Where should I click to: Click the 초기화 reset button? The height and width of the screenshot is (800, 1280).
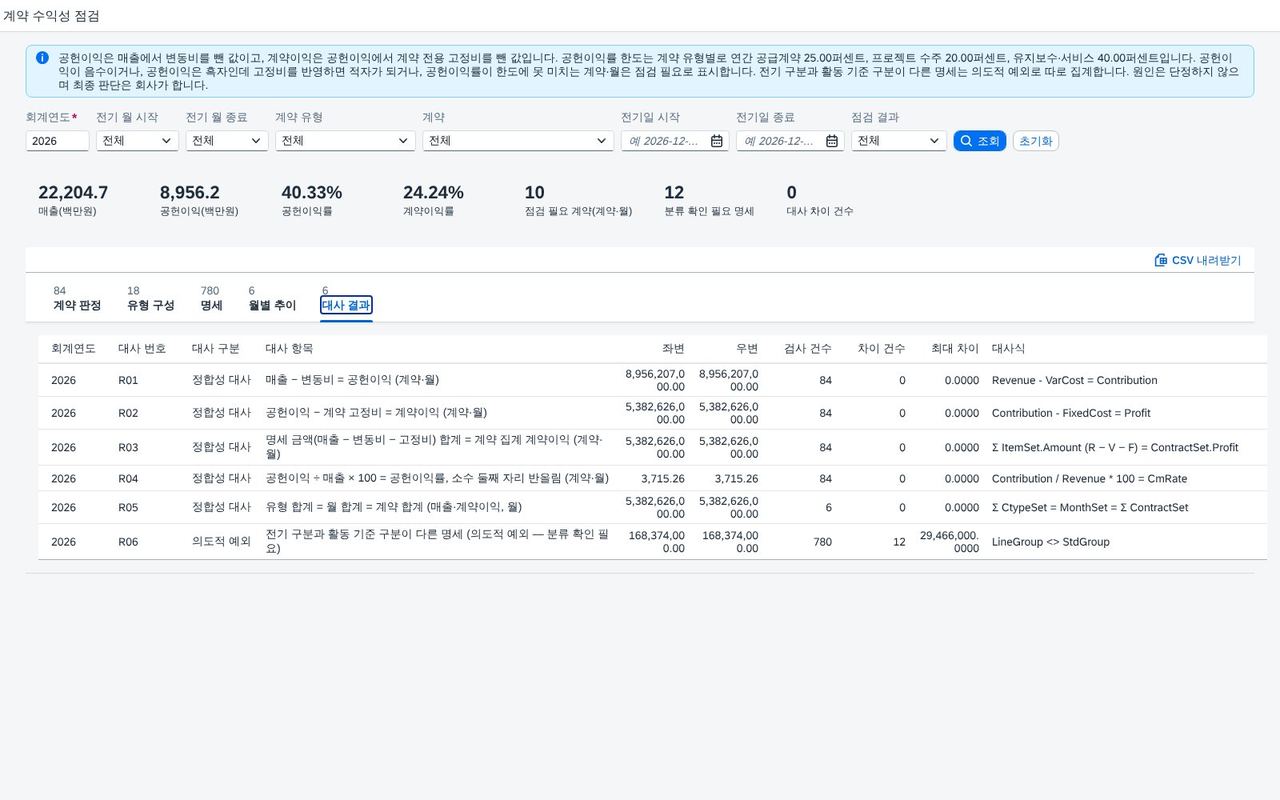coord(1036,141)
